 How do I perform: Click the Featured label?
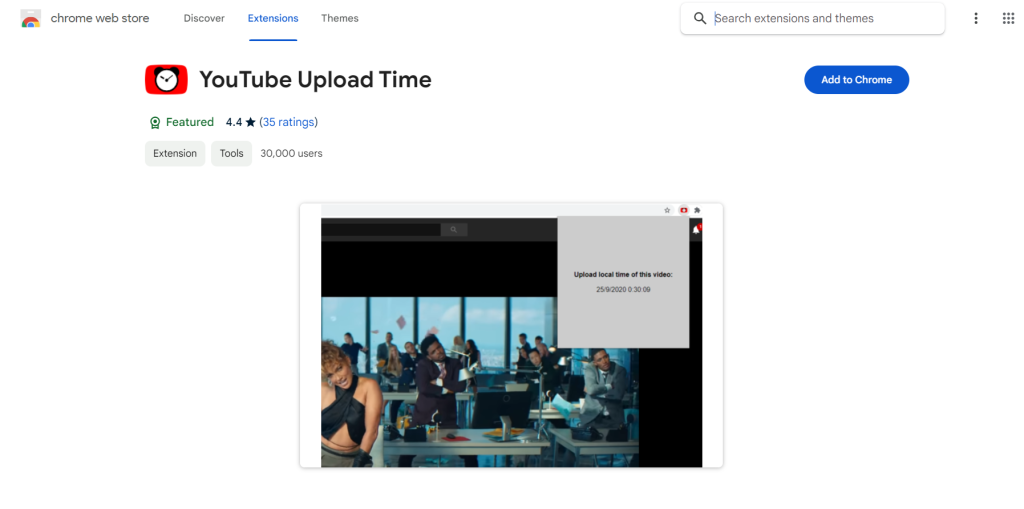[x=190, y=122]
